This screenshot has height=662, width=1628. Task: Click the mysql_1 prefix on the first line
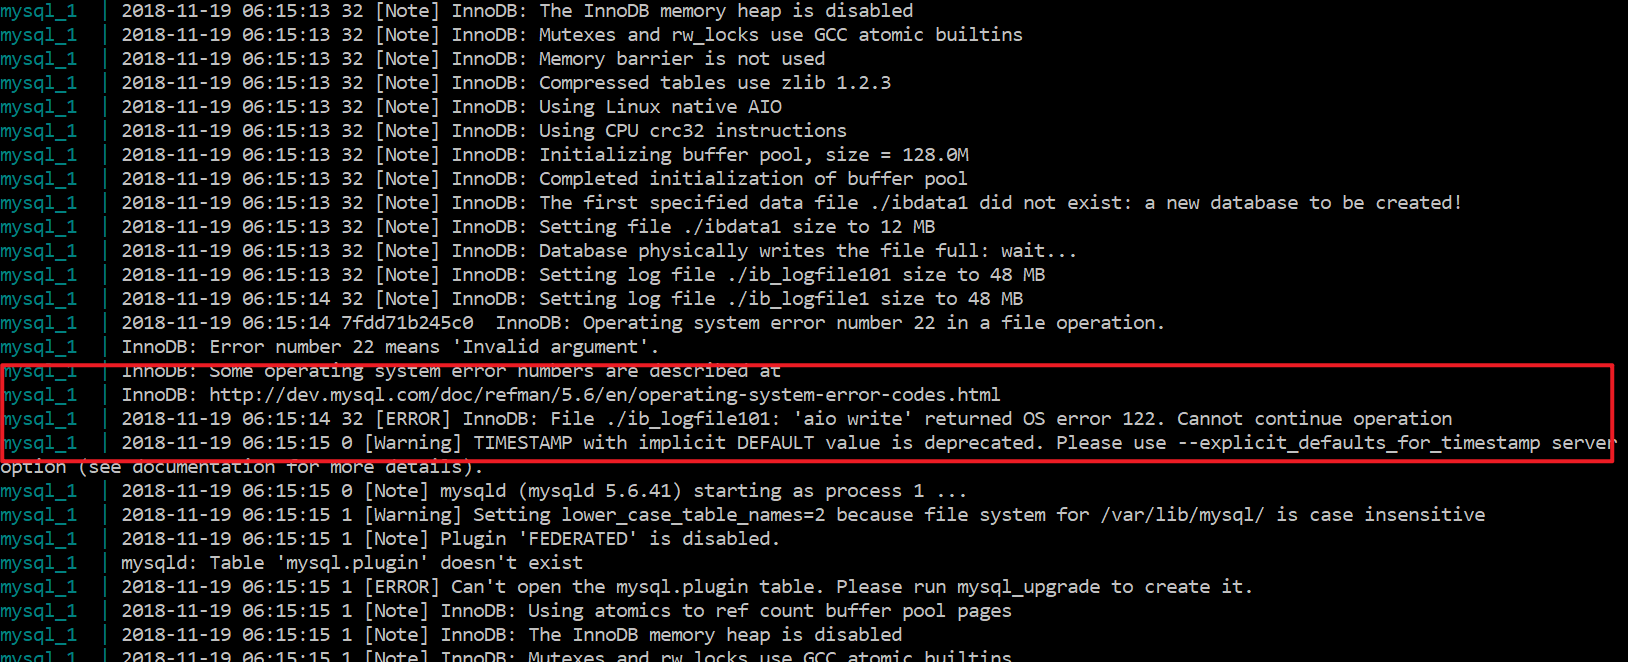click(x=38, y=11)
